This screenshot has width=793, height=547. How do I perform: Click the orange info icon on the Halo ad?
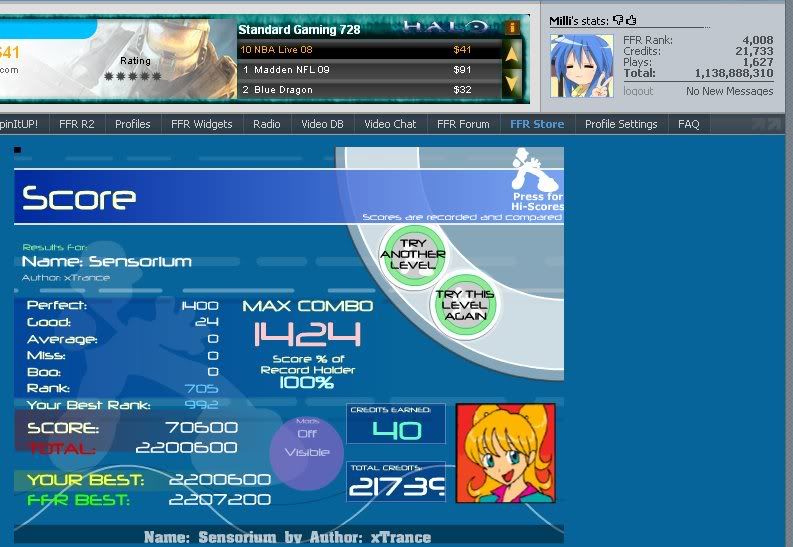513,28
